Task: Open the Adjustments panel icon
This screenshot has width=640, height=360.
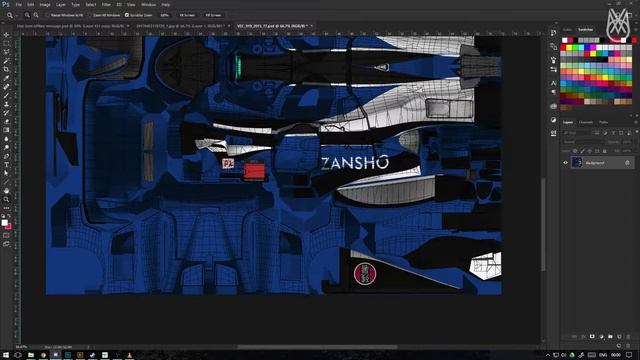Action: pyautogui.click(x=553, y=120)
